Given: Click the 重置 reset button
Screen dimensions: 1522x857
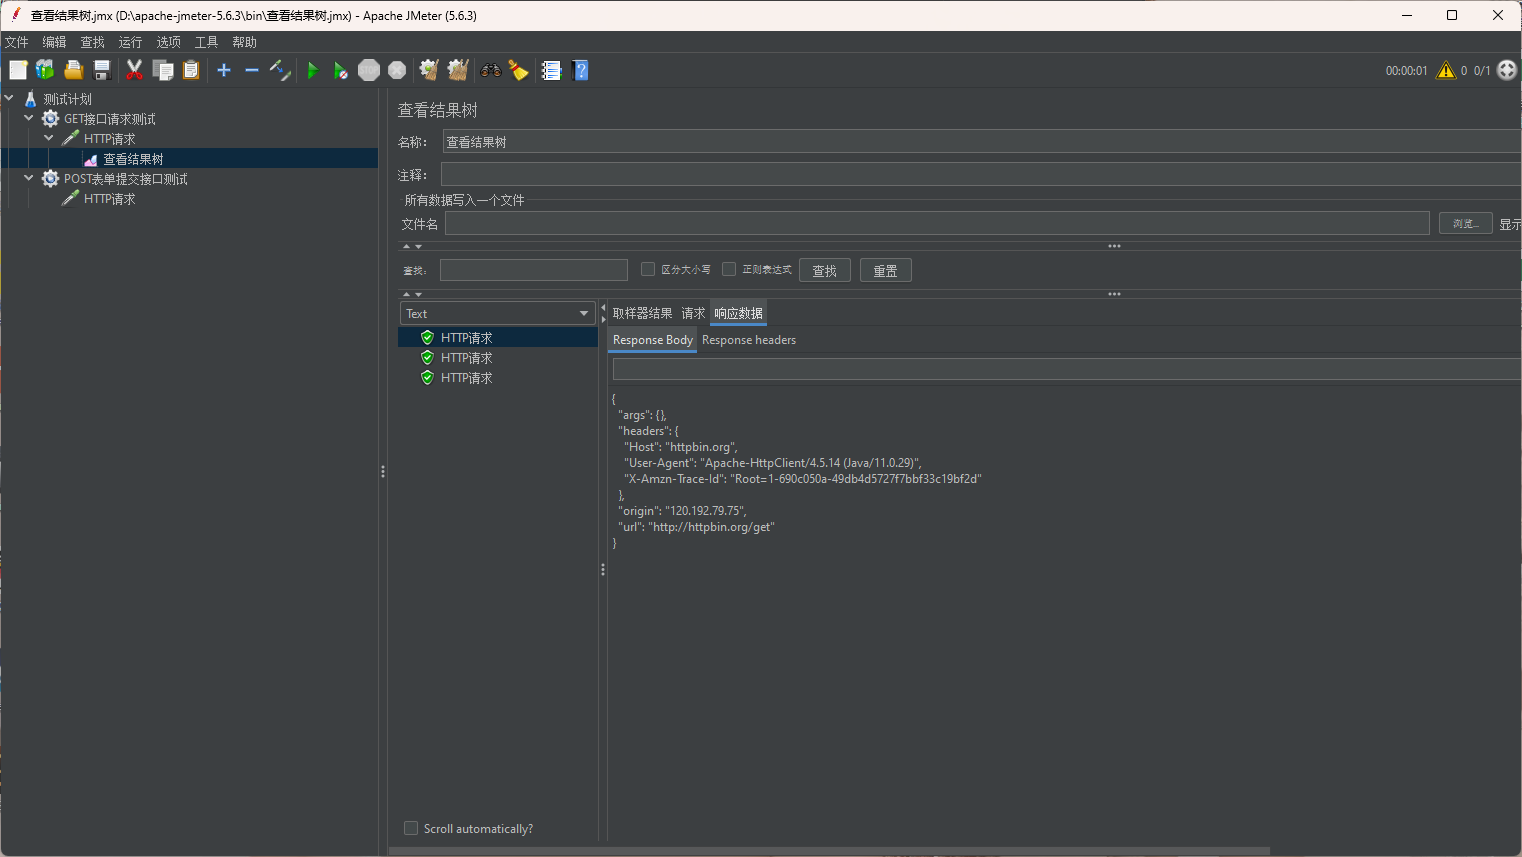Looking at the screenshot, I should pos(886,270).
